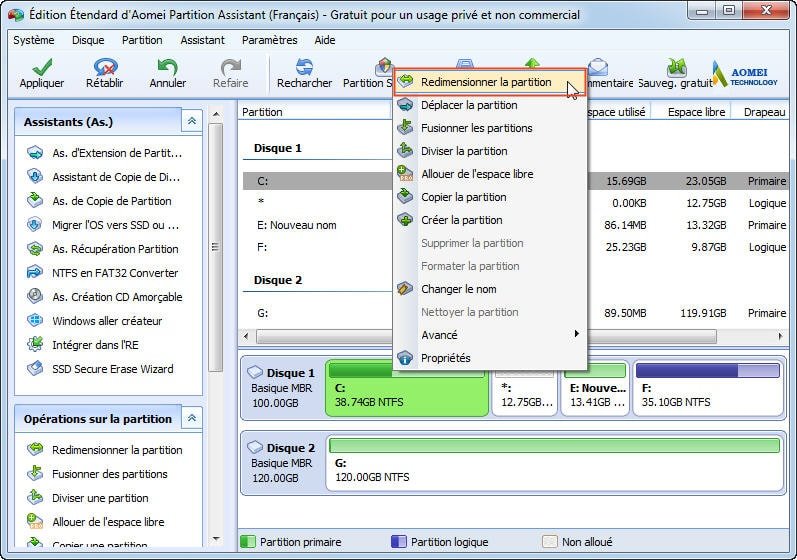The height and width of the screenshot is (560, 797).
Task: Click partition list horizontal scroll left arrow
Action: (247, 336)
